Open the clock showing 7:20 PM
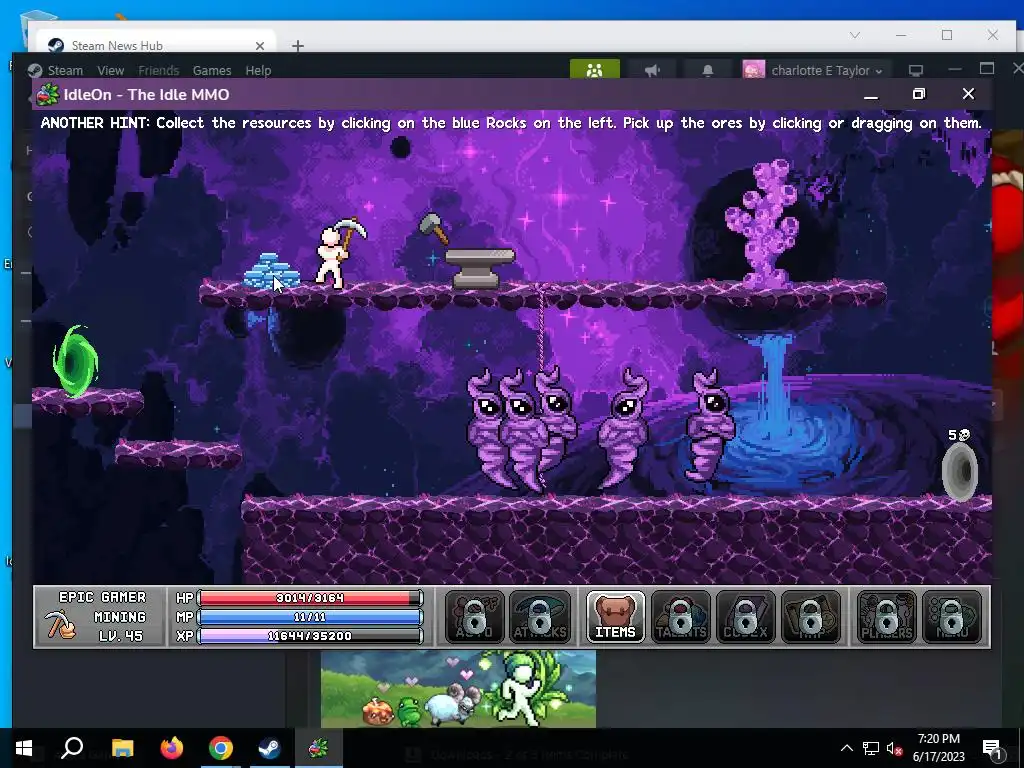The height and width of the screenshot is (768, 1024). coord(938,748)
